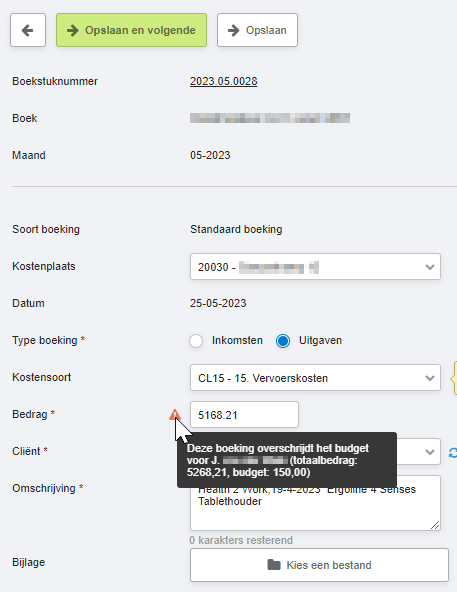Open Boekstuknummer link 2023.05.0028
457x592 pixels.
tap(224, 81)
